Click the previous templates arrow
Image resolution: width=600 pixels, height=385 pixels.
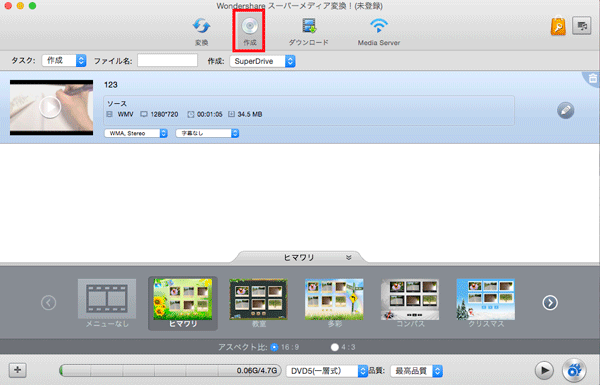coord(49,303)
